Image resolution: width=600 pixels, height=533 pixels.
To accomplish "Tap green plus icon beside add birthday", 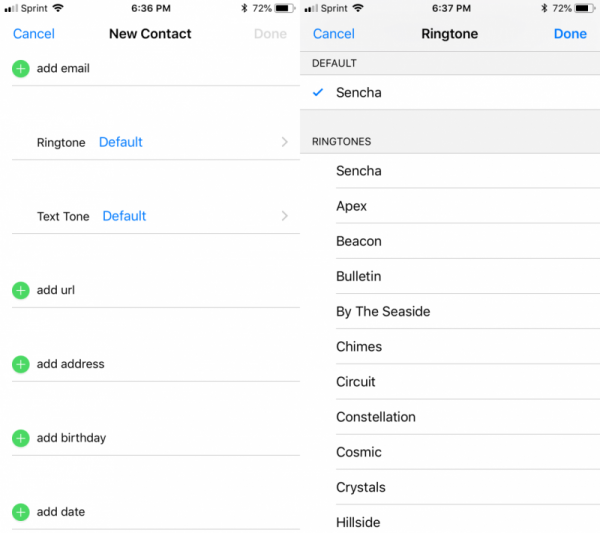I will pyautogui.click(x=20, y=438).
